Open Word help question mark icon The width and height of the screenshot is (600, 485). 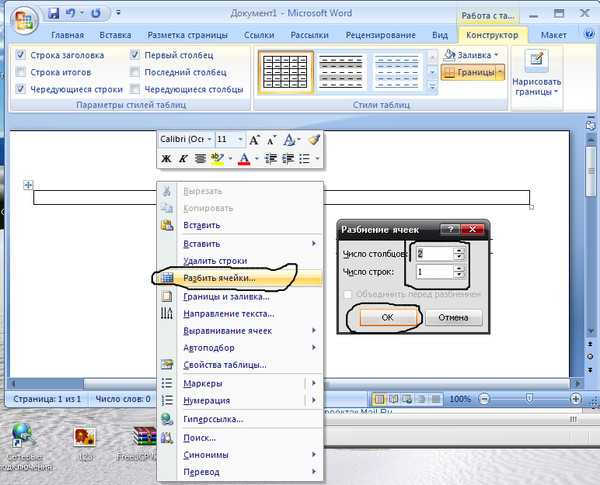(x=589, y=34)
